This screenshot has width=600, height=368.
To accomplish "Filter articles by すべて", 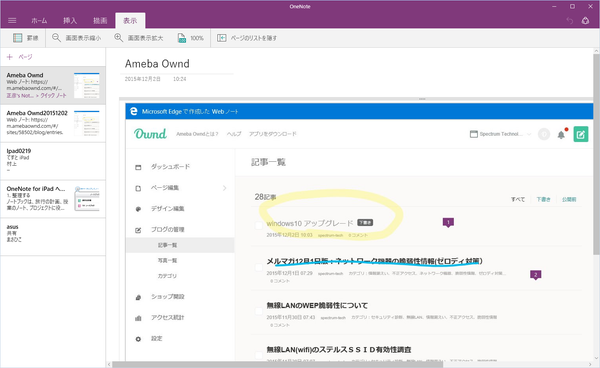I will coord(518,199).
